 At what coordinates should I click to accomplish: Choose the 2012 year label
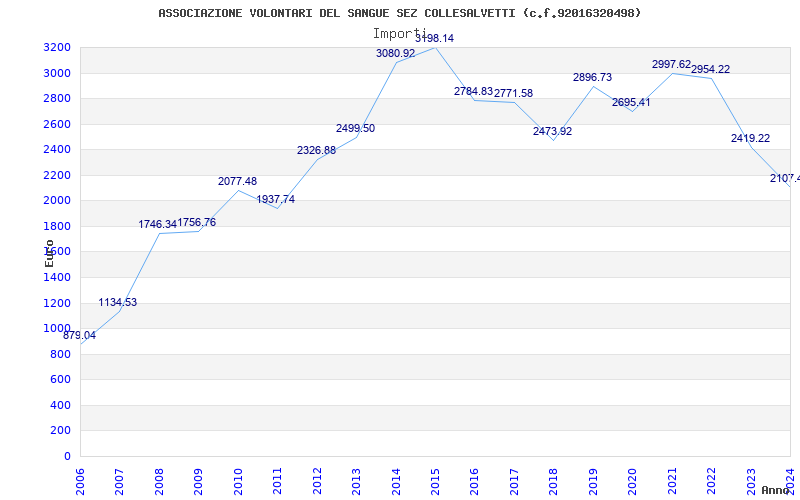(x=317, y=481)
